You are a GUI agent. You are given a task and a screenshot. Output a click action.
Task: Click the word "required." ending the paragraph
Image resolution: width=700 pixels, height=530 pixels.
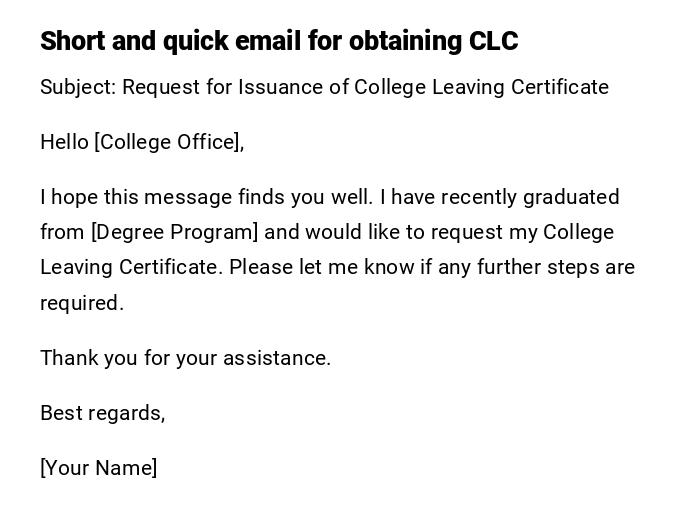(x=82, y=303)
